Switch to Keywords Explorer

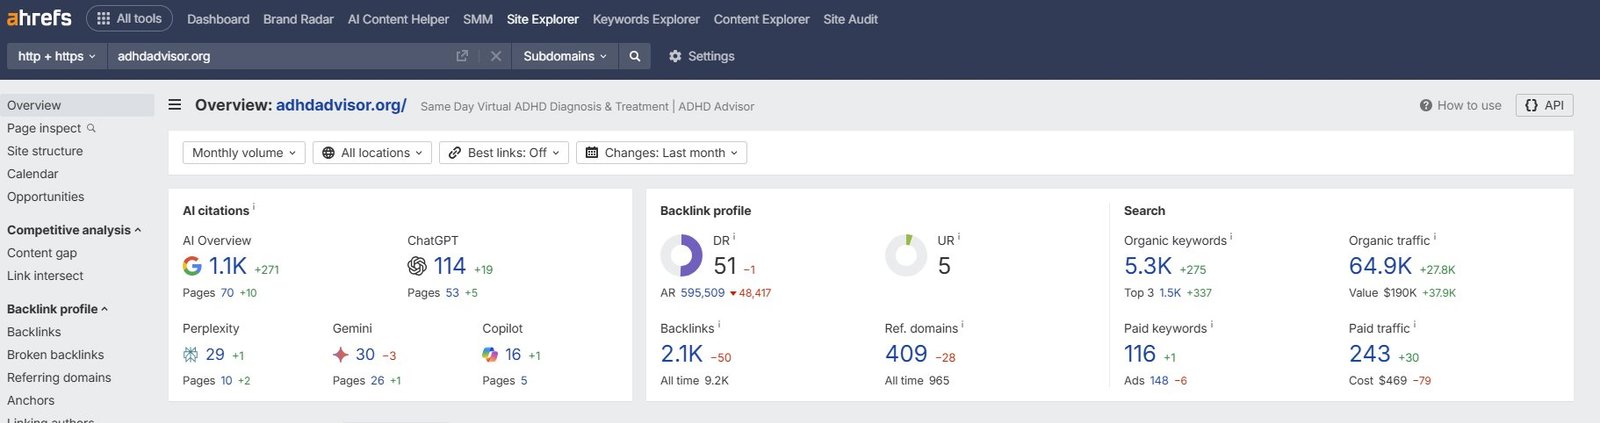pos(646,19)
